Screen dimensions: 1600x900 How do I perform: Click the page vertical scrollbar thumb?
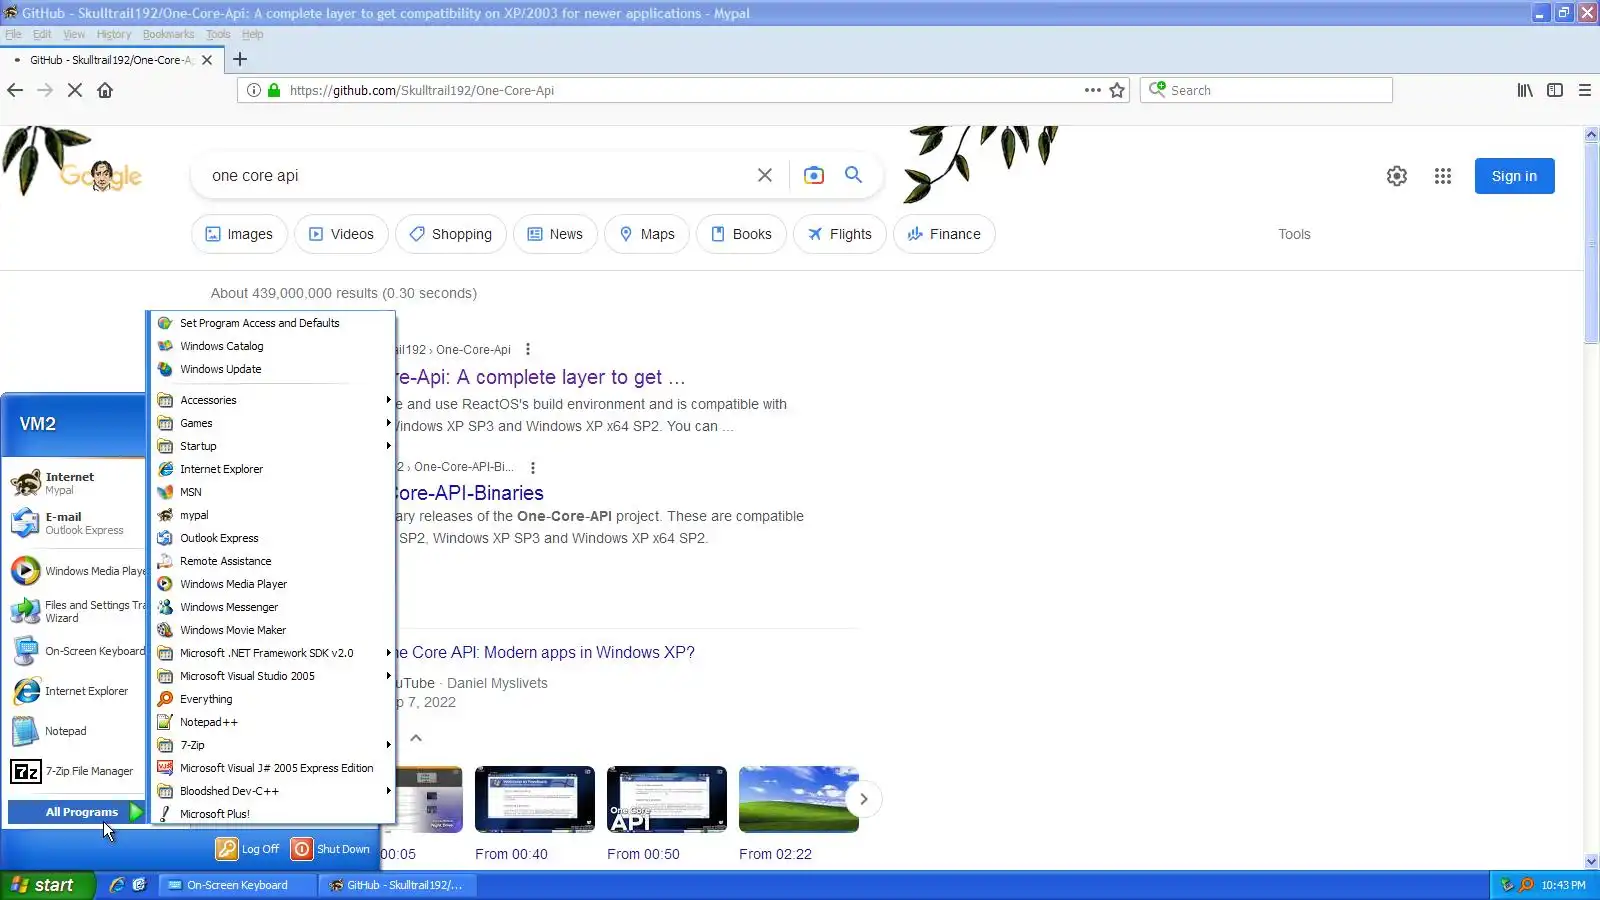click(1591, 242)
